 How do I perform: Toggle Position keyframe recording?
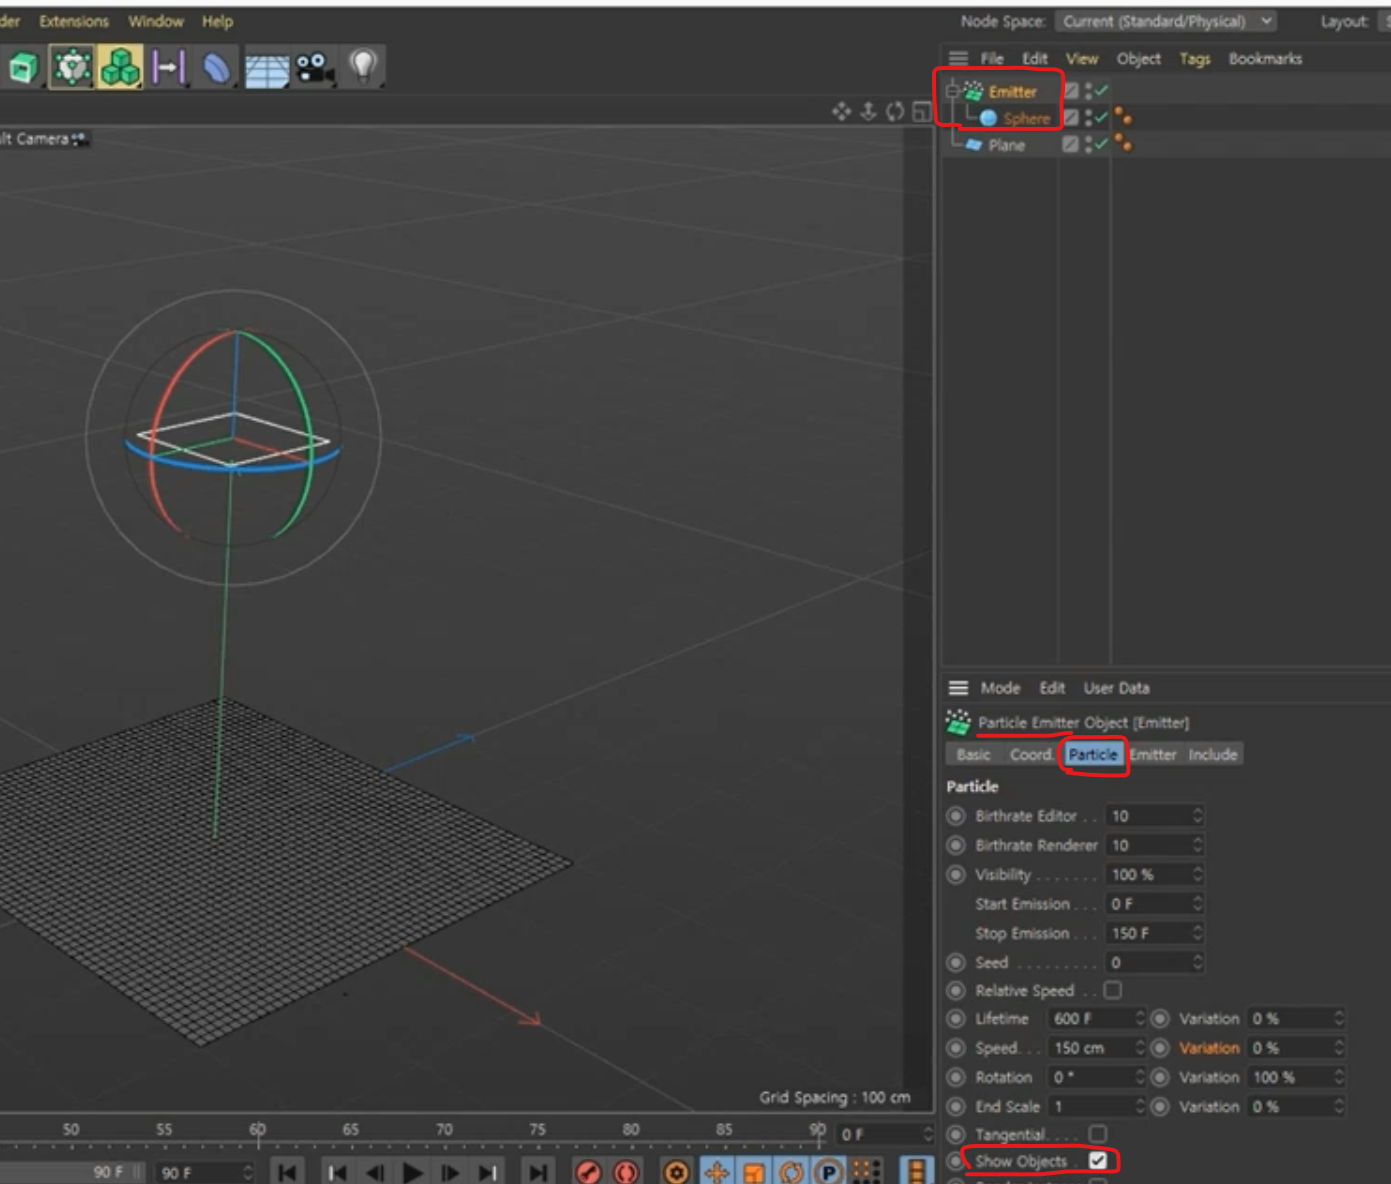[717, 1172]
